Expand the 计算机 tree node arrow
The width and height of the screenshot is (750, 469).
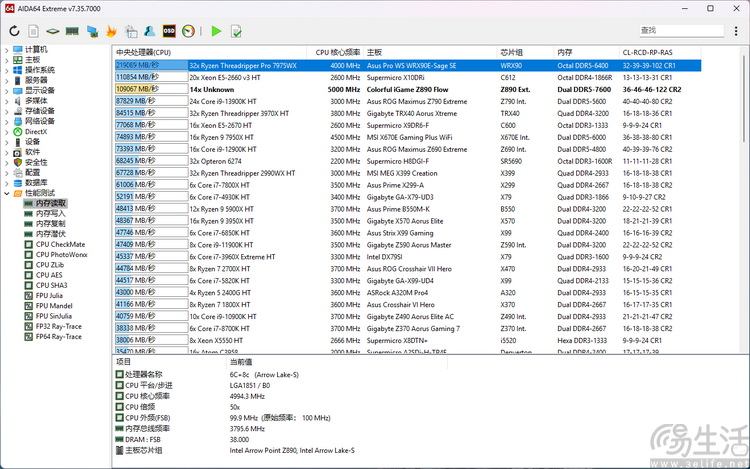pyautogui.click(x=7, y=49)
